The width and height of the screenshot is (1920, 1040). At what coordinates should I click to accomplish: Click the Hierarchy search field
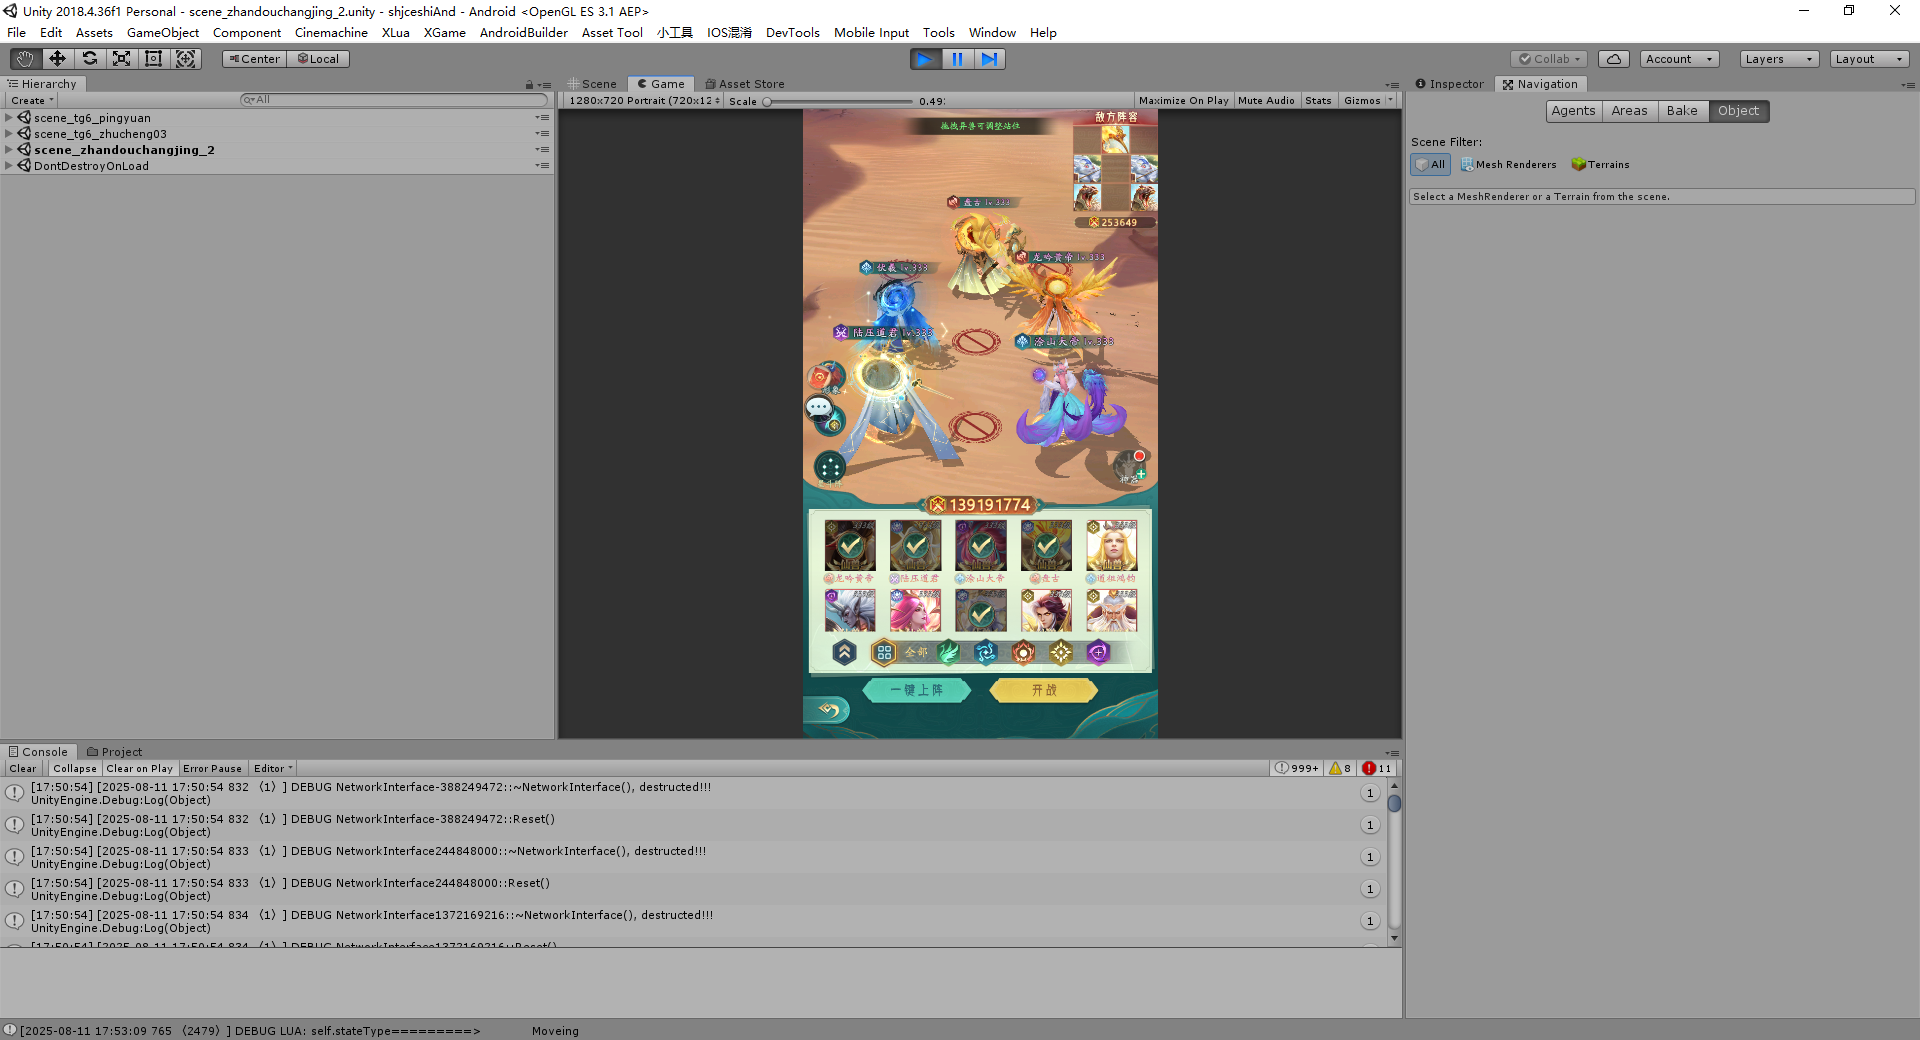394,100
